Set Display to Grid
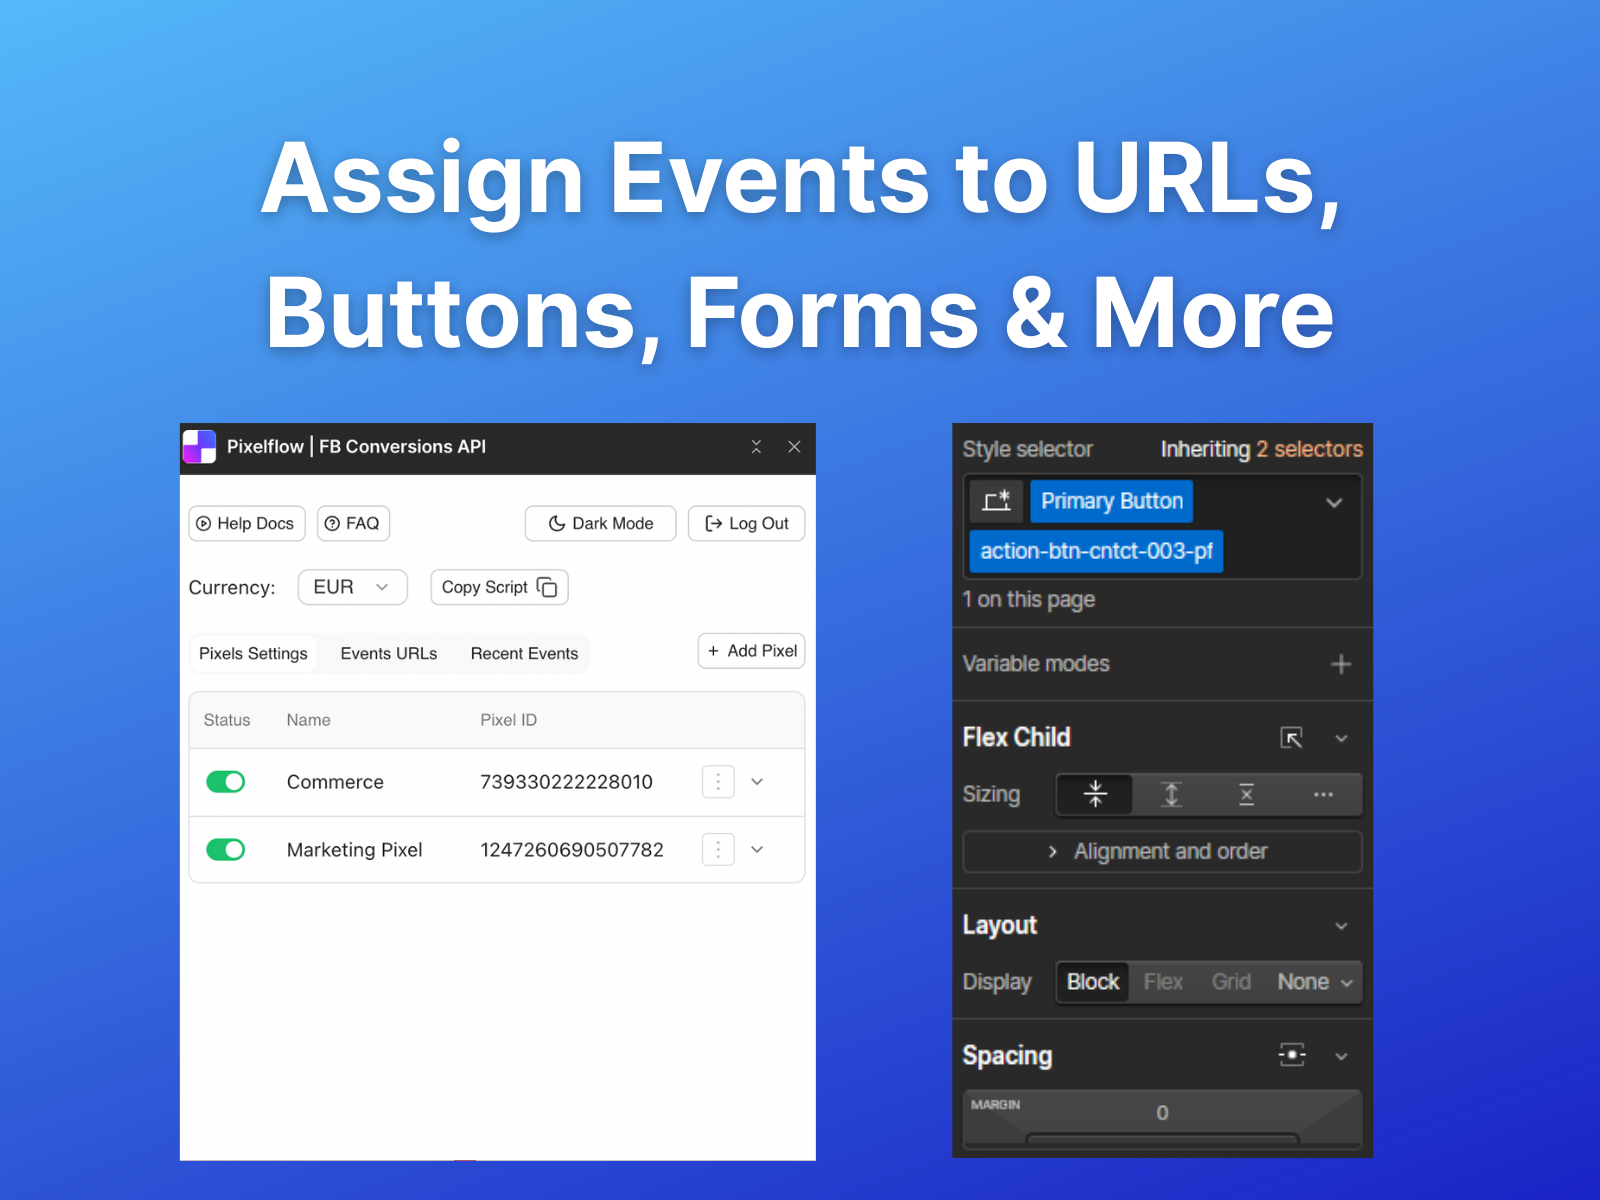Viewport: 1600px width, 1200px height. point(1231,982)
